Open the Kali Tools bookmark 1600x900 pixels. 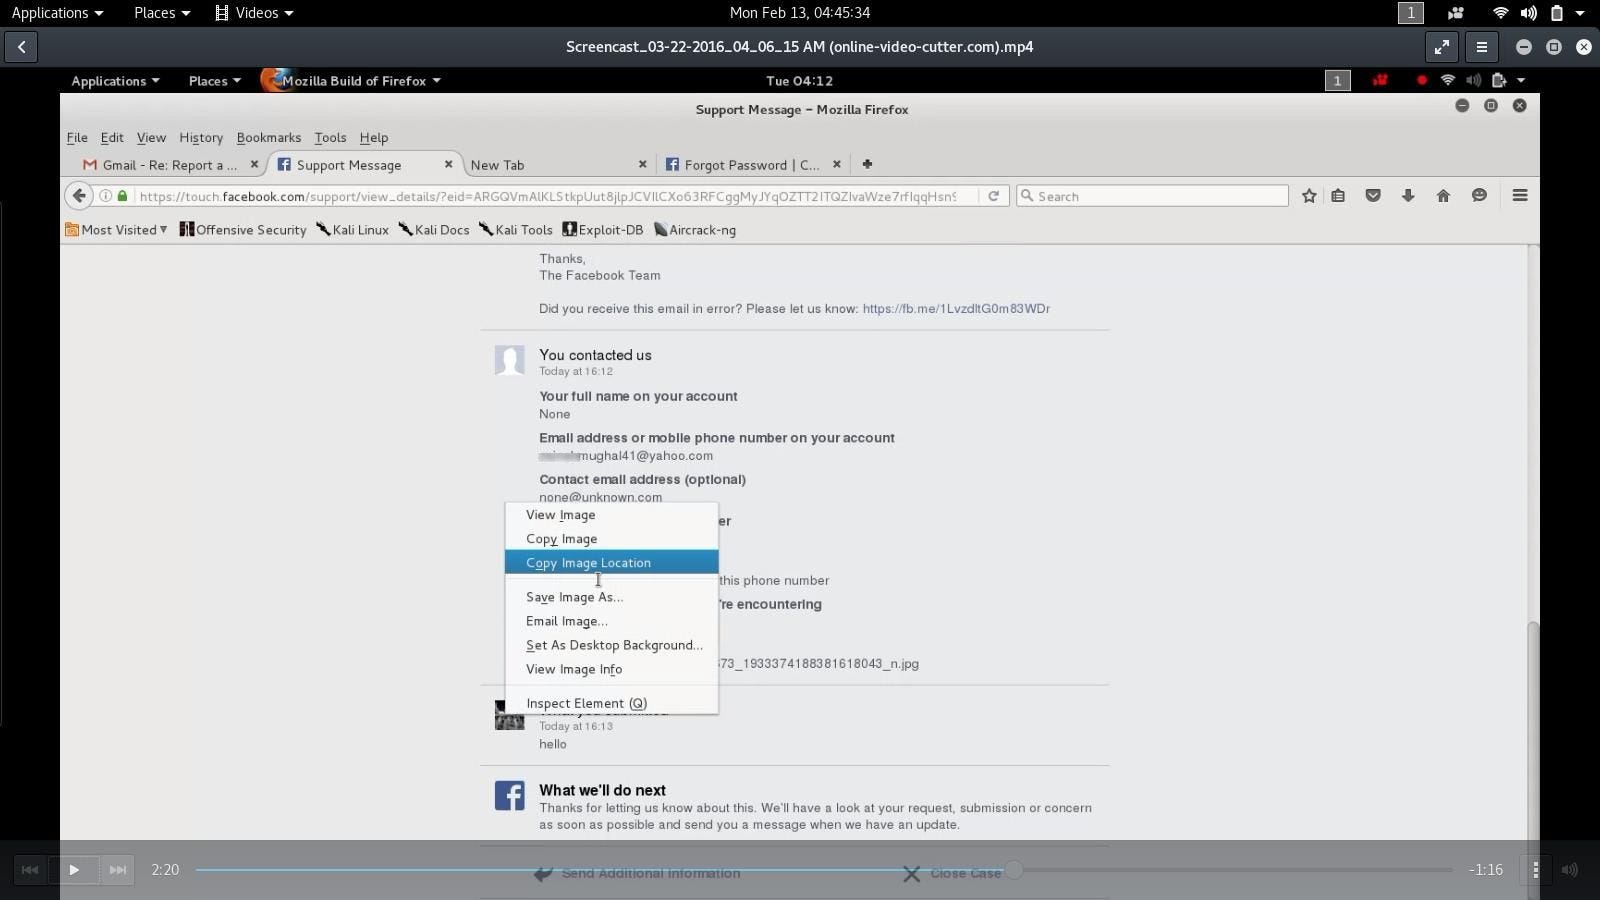516,230
